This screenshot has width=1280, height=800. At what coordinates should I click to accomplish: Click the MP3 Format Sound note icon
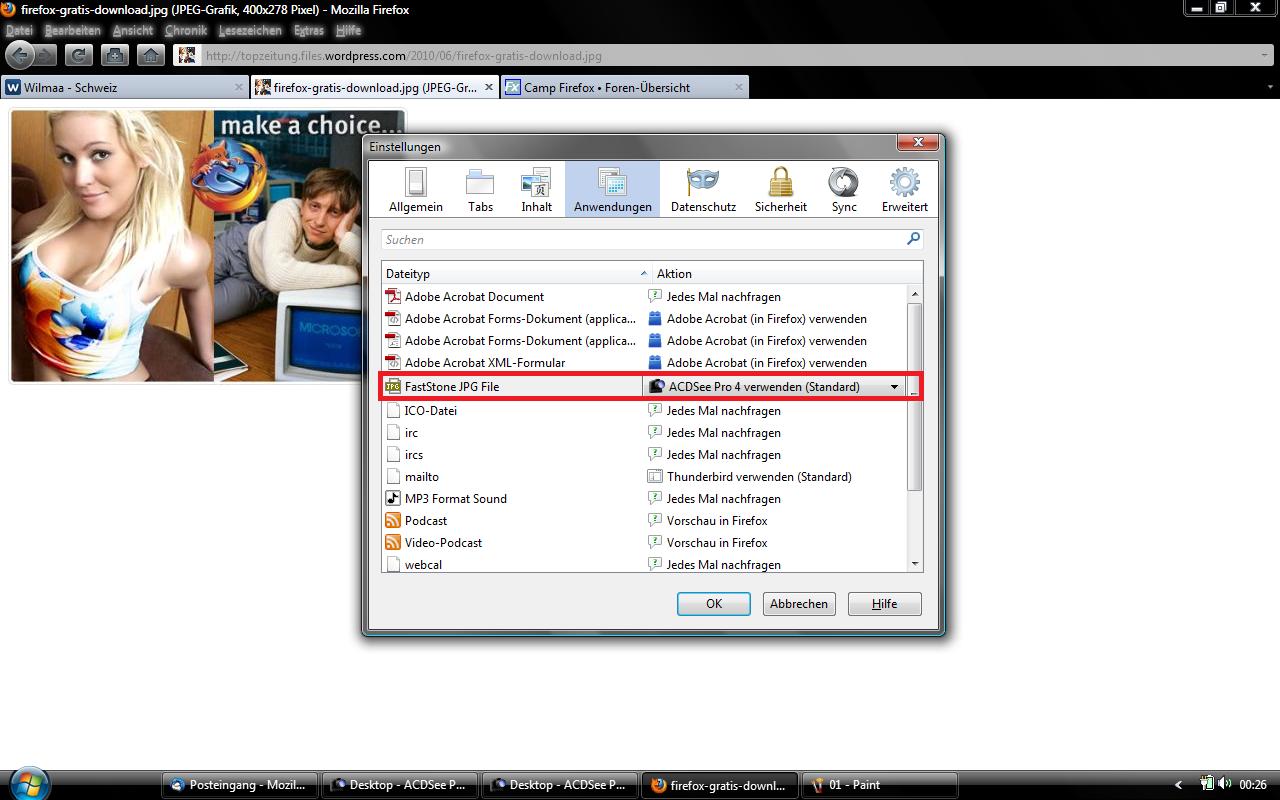pos(393,499)
